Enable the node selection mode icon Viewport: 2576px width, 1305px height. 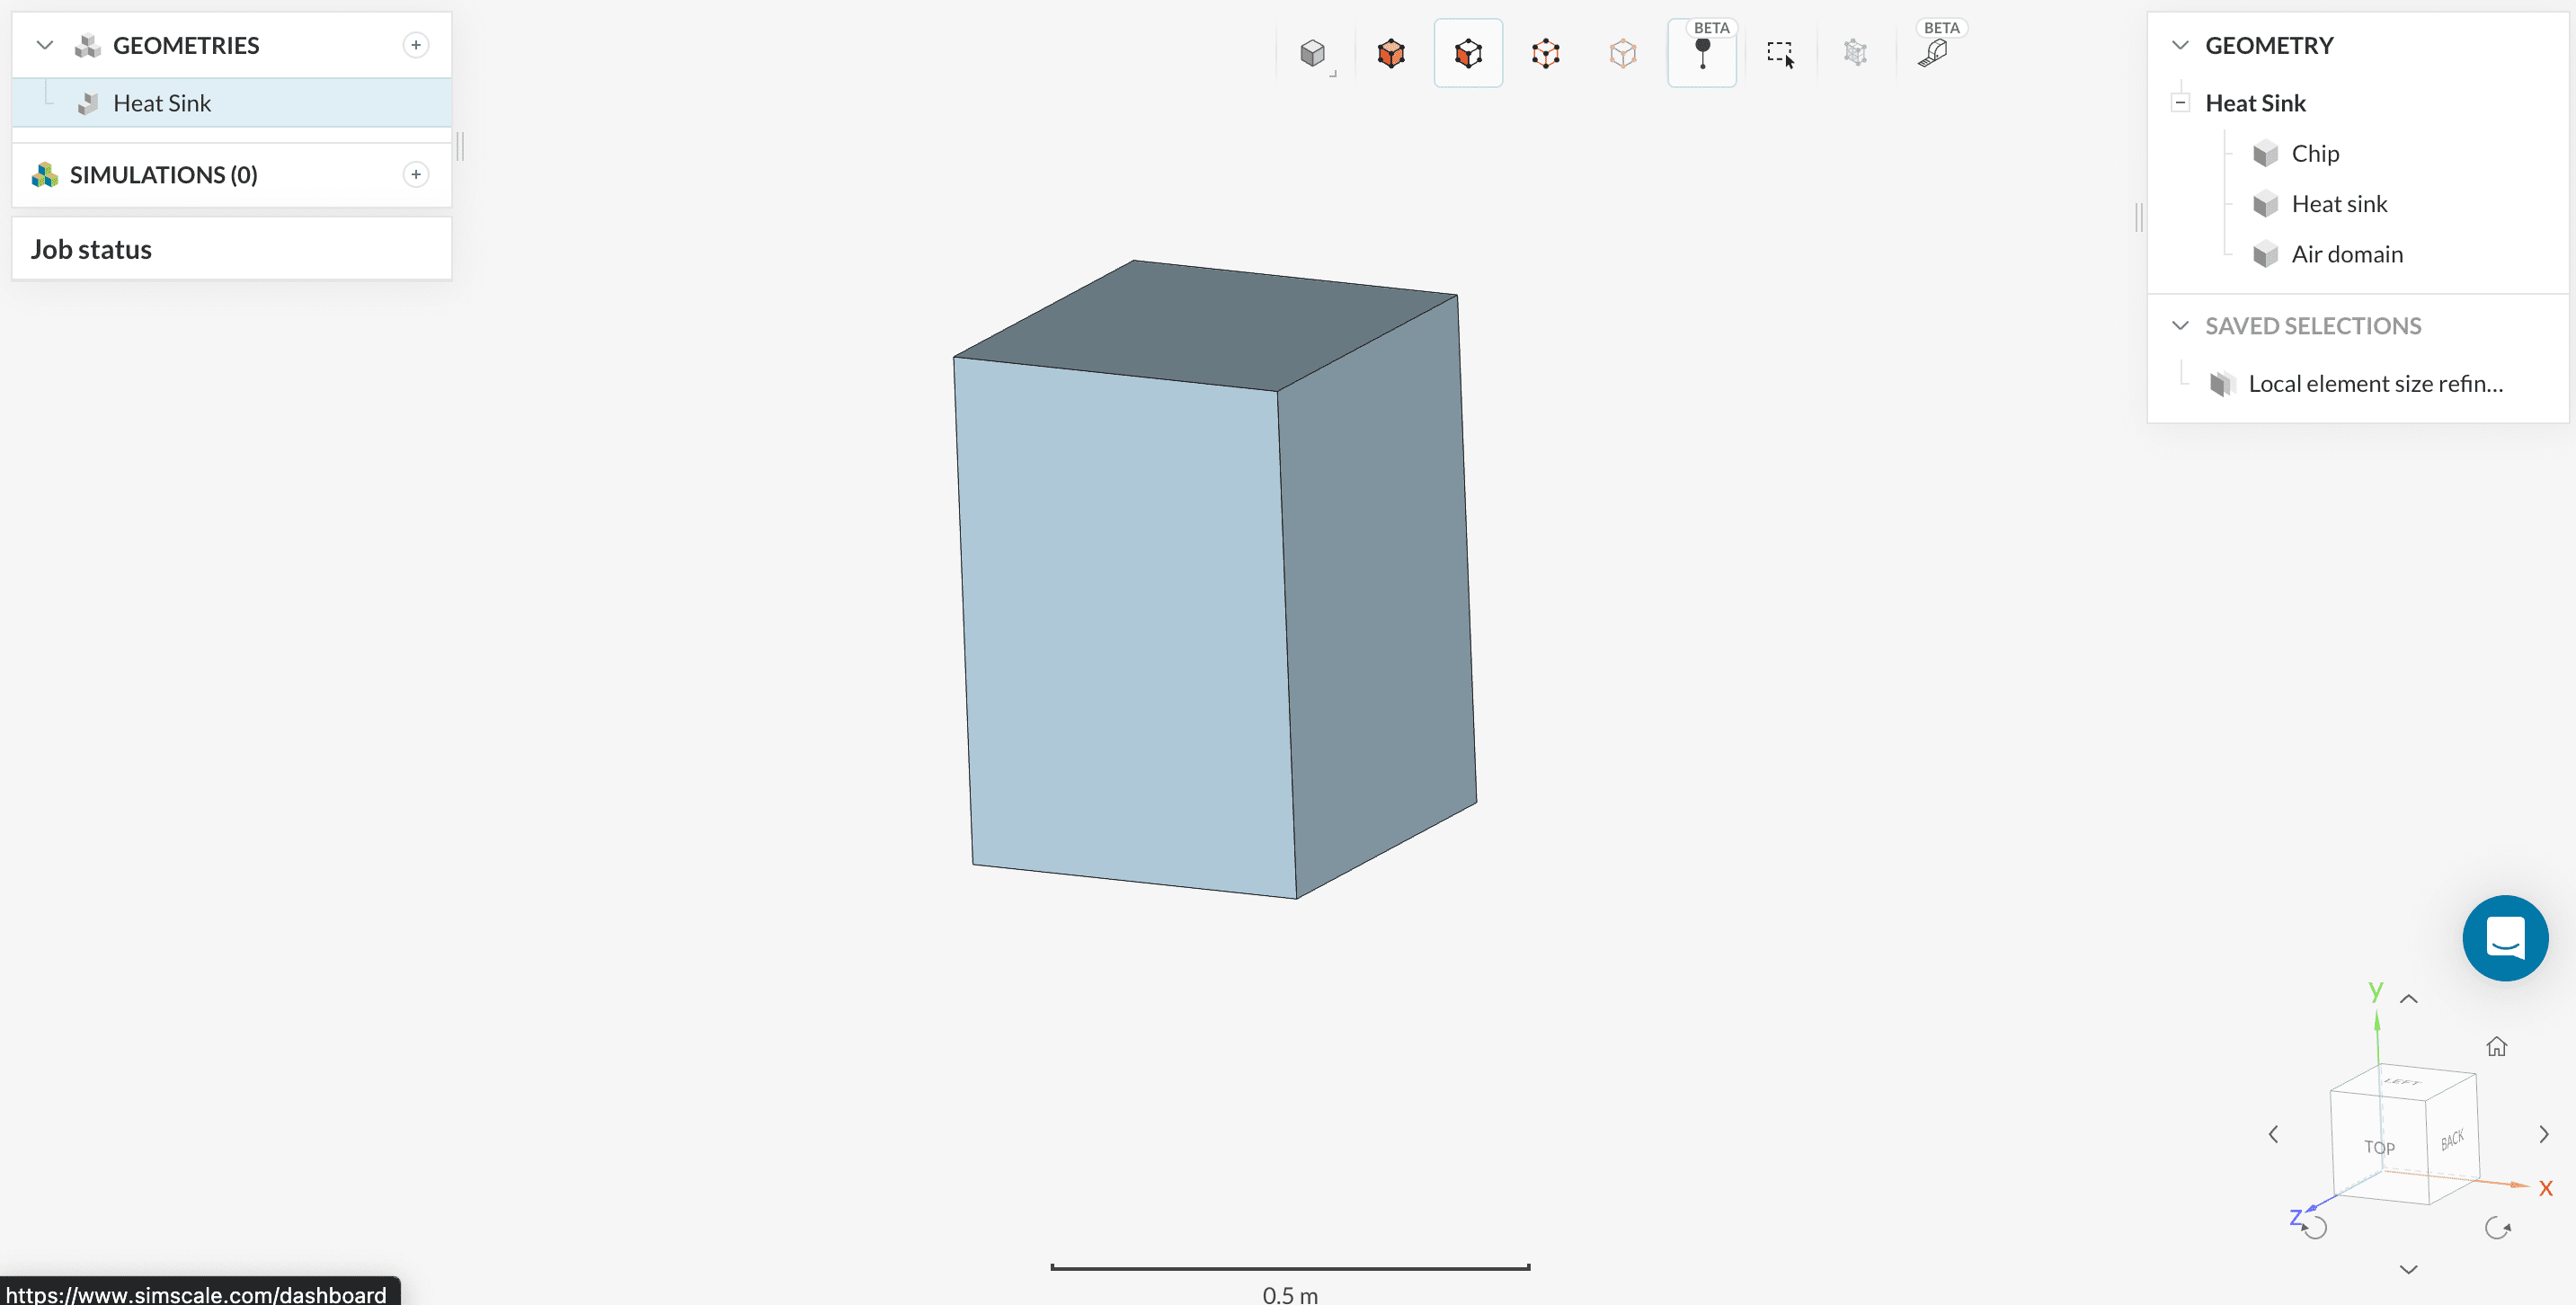click(x=1622, y=53)
